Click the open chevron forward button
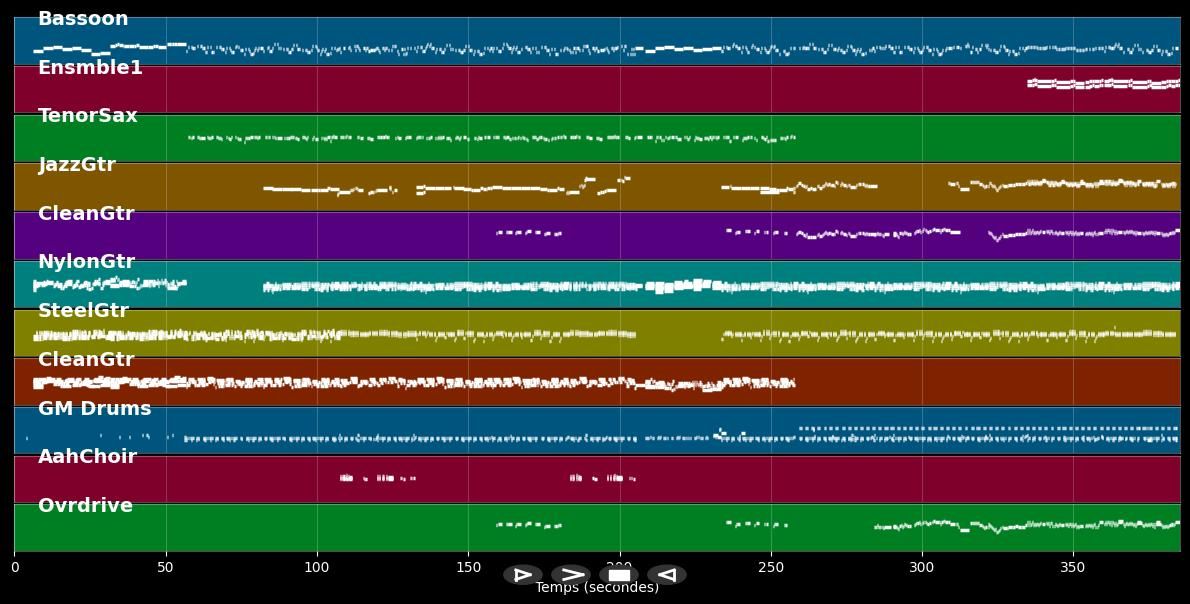The width and height of the screenshot is (1190, 604). click(x=571, y=575)
